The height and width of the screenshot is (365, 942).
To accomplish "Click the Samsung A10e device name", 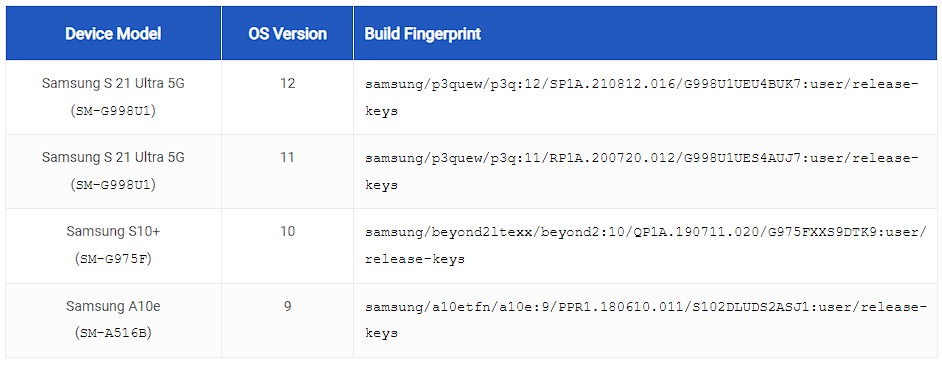I will pos(114,306).
